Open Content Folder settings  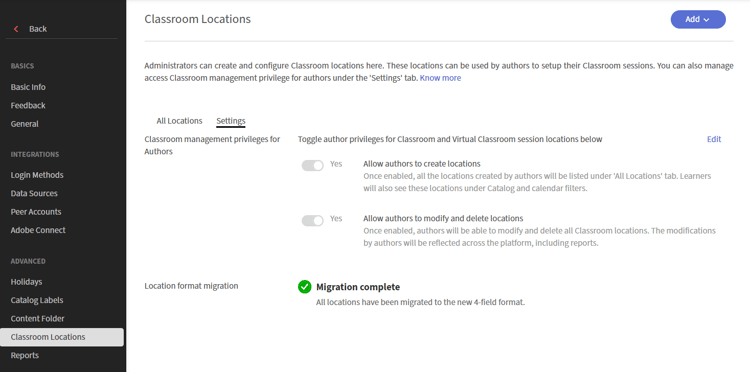pyautogui.click(x=37, y=318)
